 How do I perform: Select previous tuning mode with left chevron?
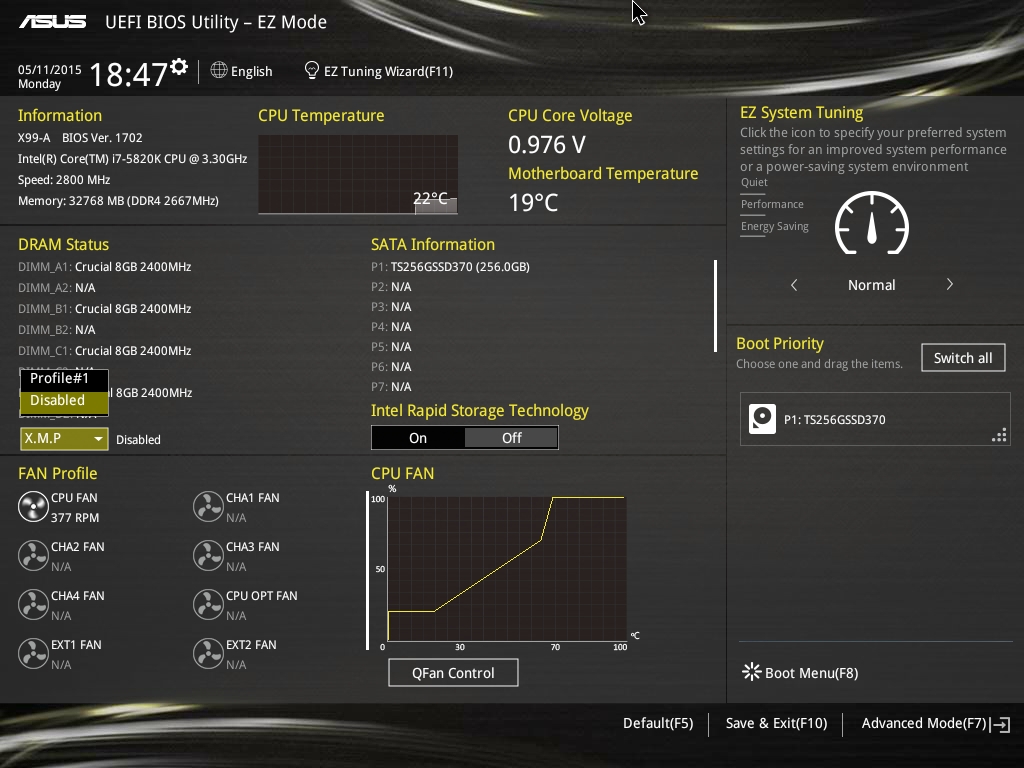click(x=794, y=285)
